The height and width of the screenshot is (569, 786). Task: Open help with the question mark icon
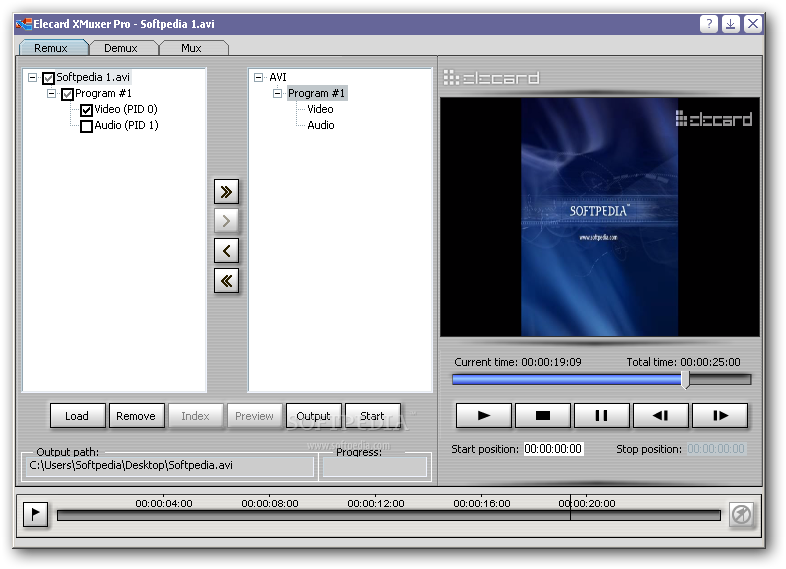click(709, 24)
